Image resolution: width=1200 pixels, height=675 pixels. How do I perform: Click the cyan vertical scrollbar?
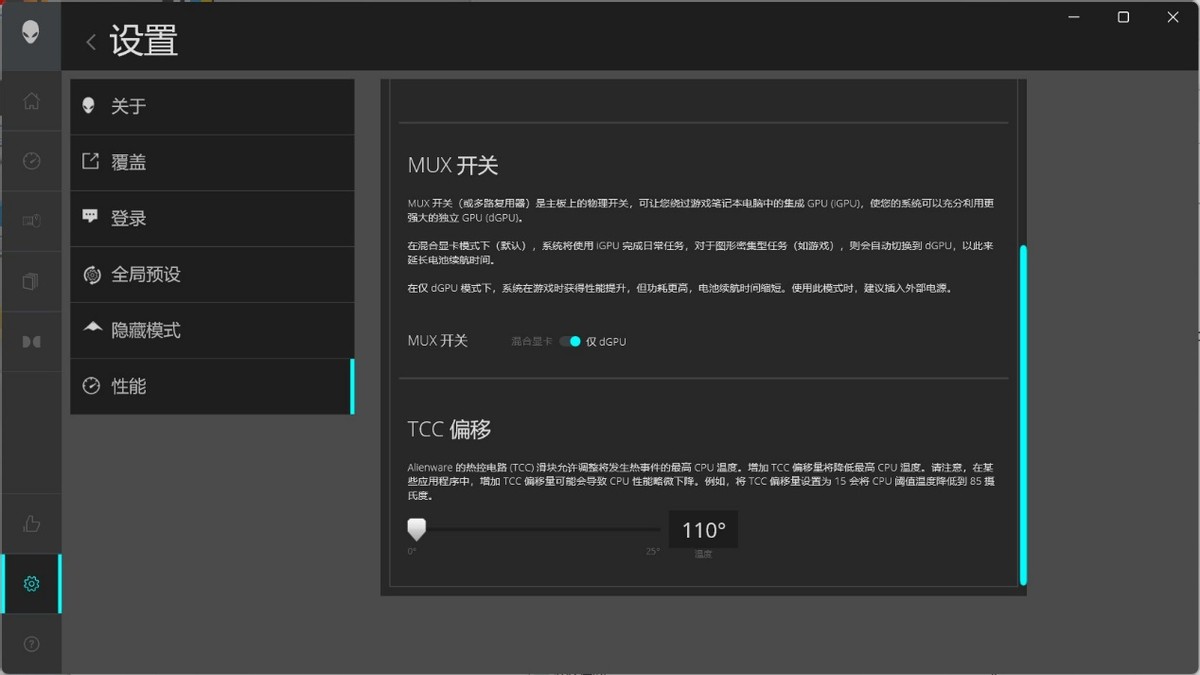click(1023, 415)
